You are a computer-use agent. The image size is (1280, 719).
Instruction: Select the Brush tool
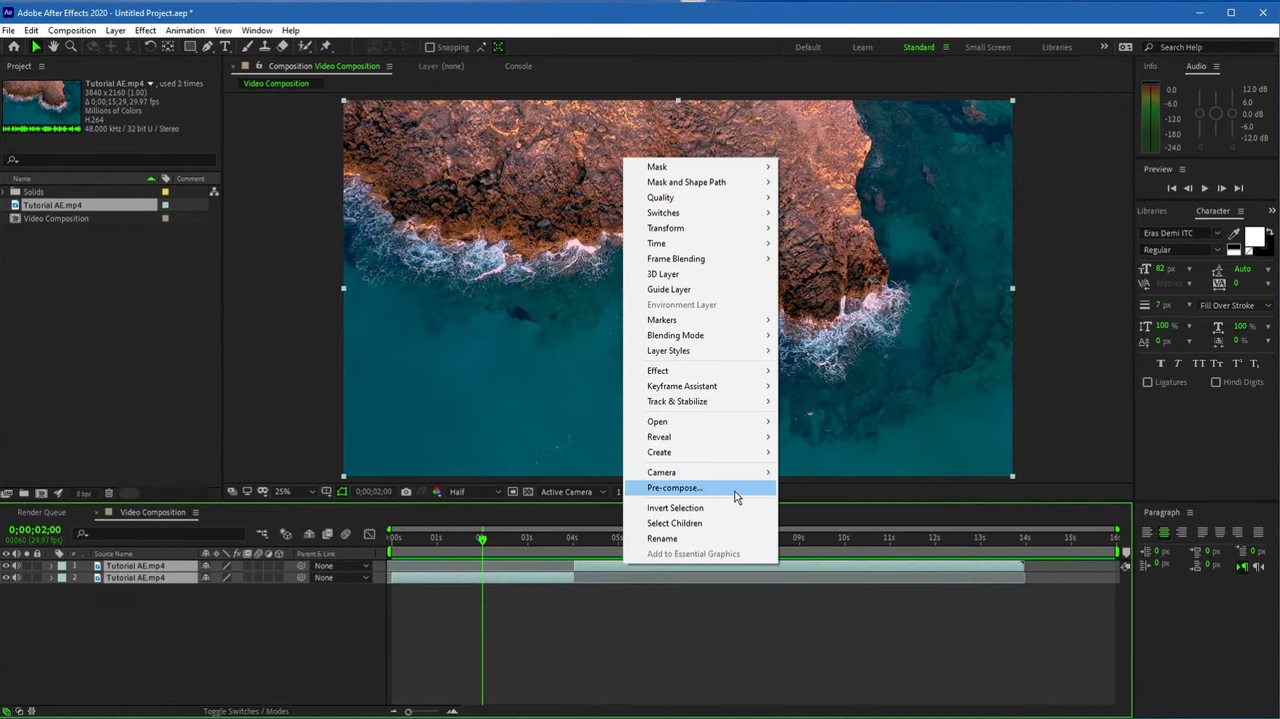coord(246,47)
